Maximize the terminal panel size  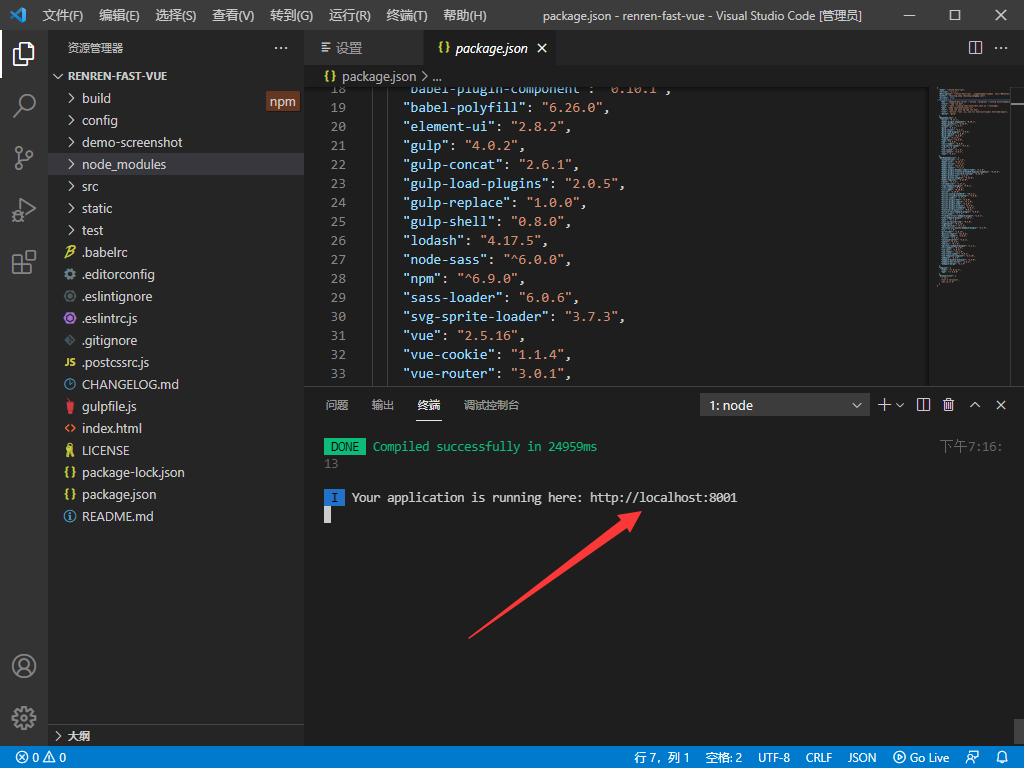pyautogui.click(x=975, y=405)
